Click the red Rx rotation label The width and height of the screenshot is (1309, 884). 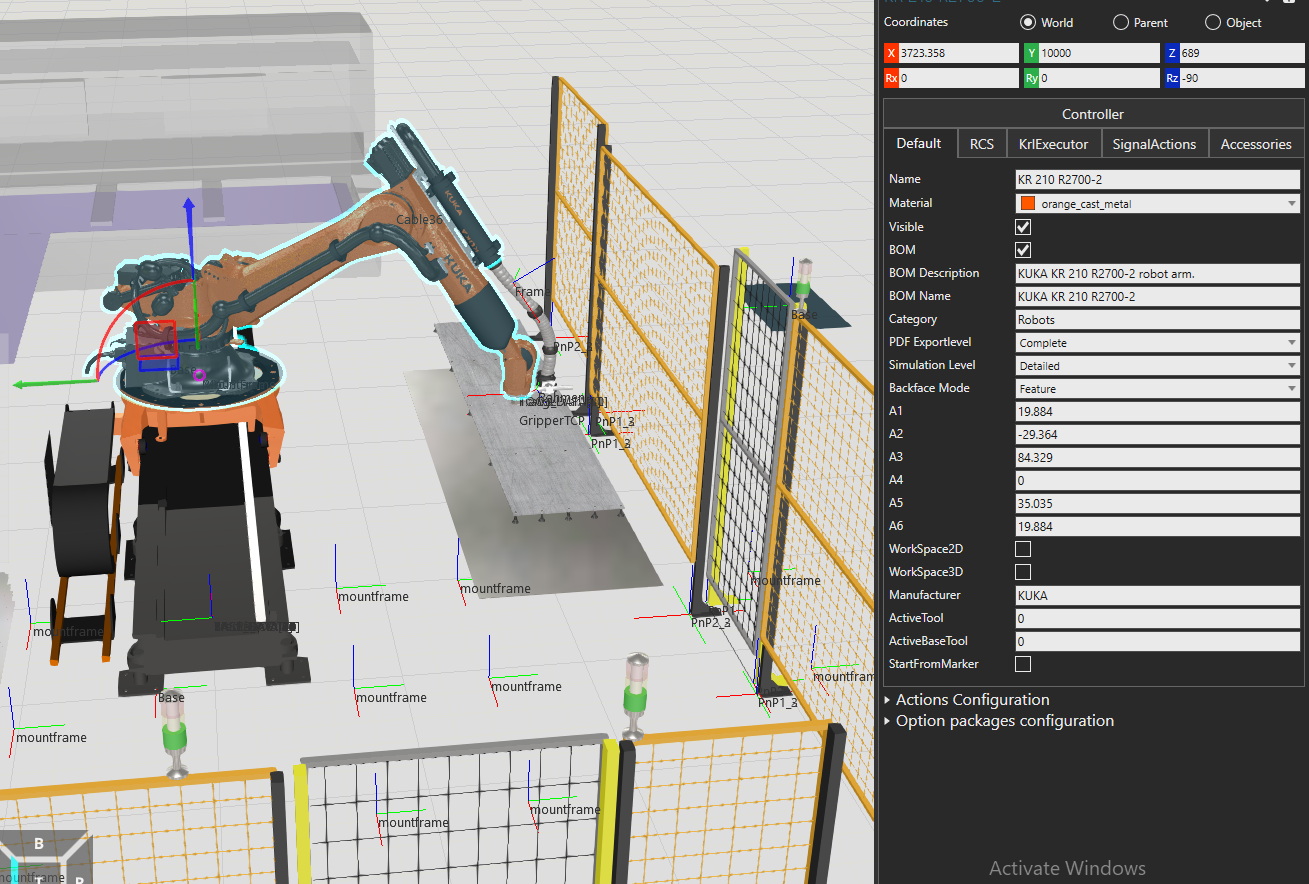click(x=891, y=78)
